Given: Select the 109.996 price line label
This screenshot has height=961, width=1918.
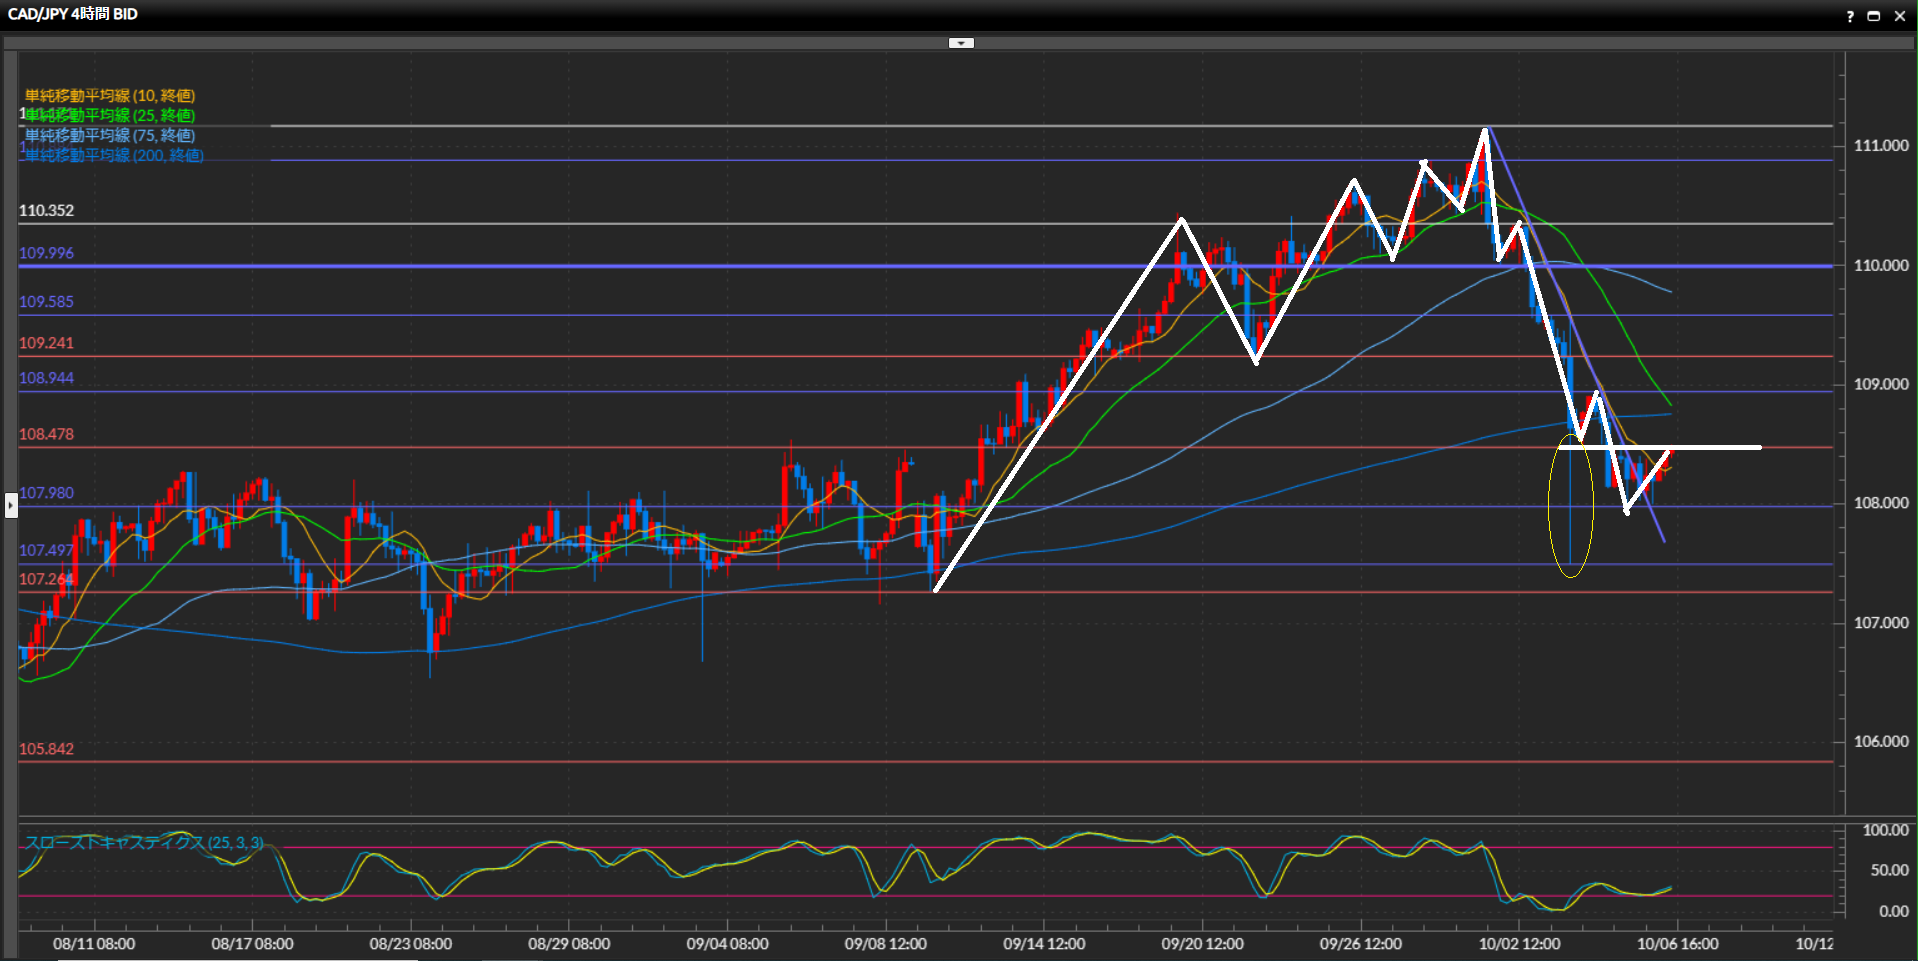Looking at the screenshot, I should tap(46, 254).
